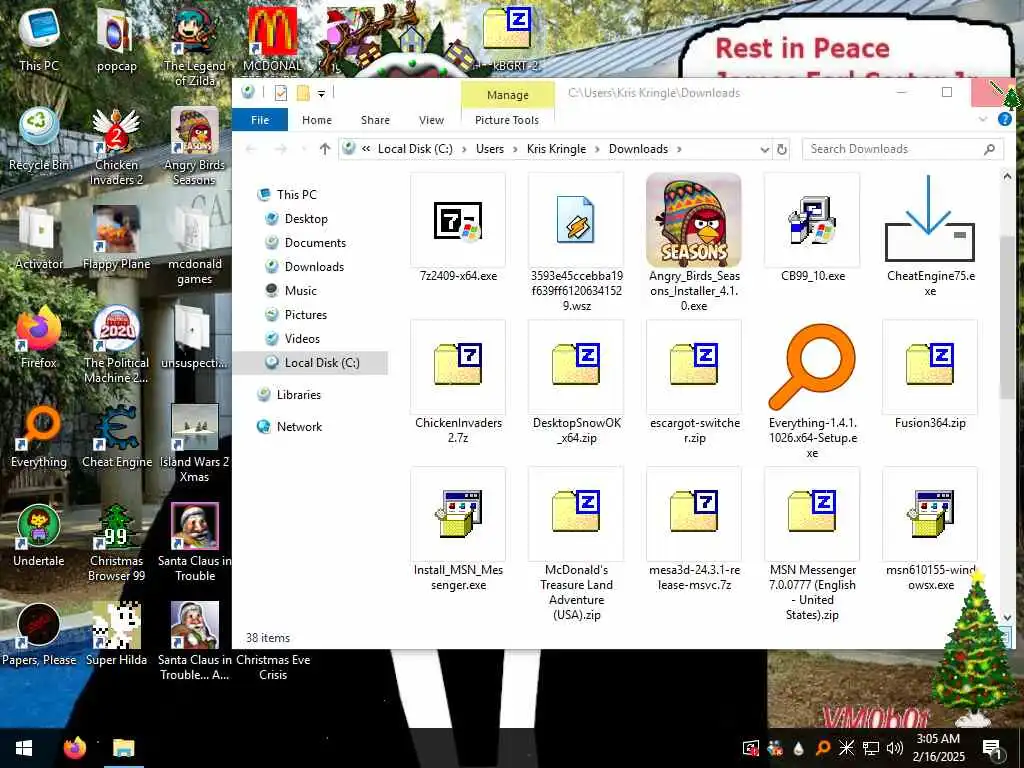The height and width of the screenshot is (768, 1024).
Task: Click Local Disk (C:) breadcrumb
Action: [x=415, y=149]
